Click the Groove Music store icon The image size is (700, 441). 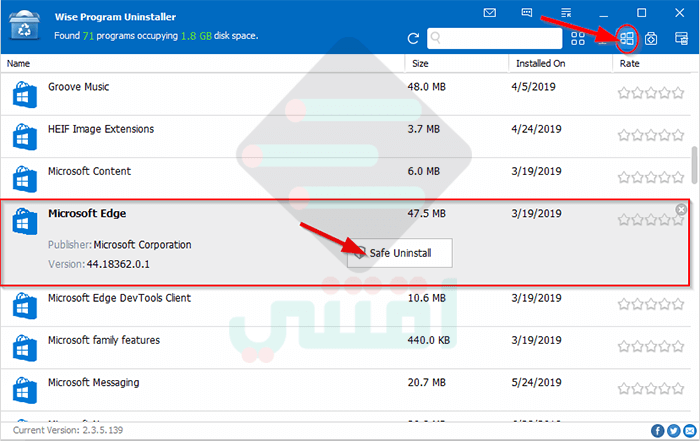click(25, 94)
